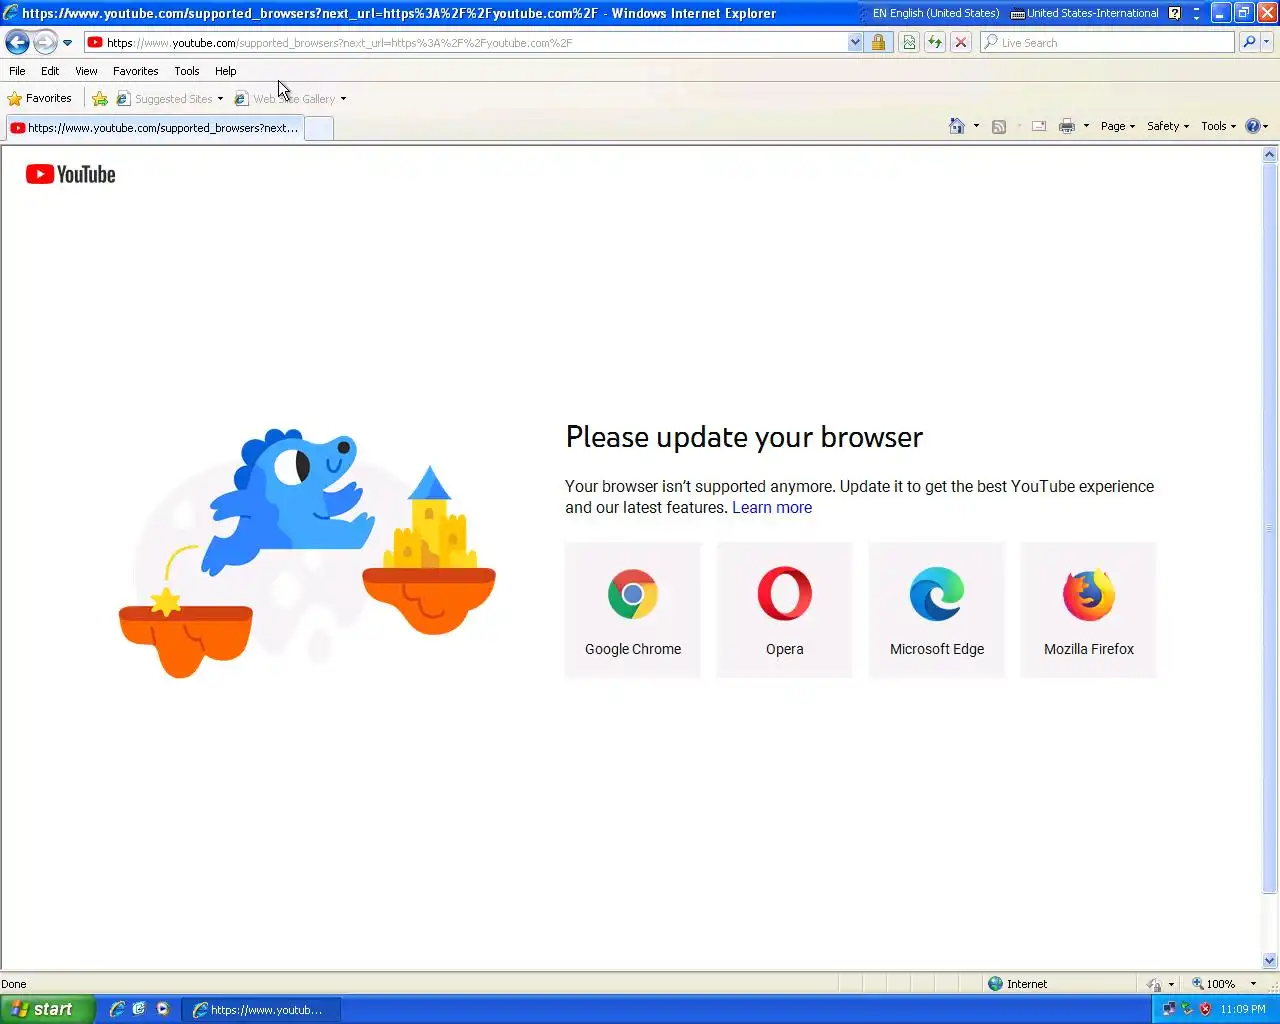The image size is (1280, 1024).
Task: Click the Mozilla Firefox label text
Action: point(1089,649)
